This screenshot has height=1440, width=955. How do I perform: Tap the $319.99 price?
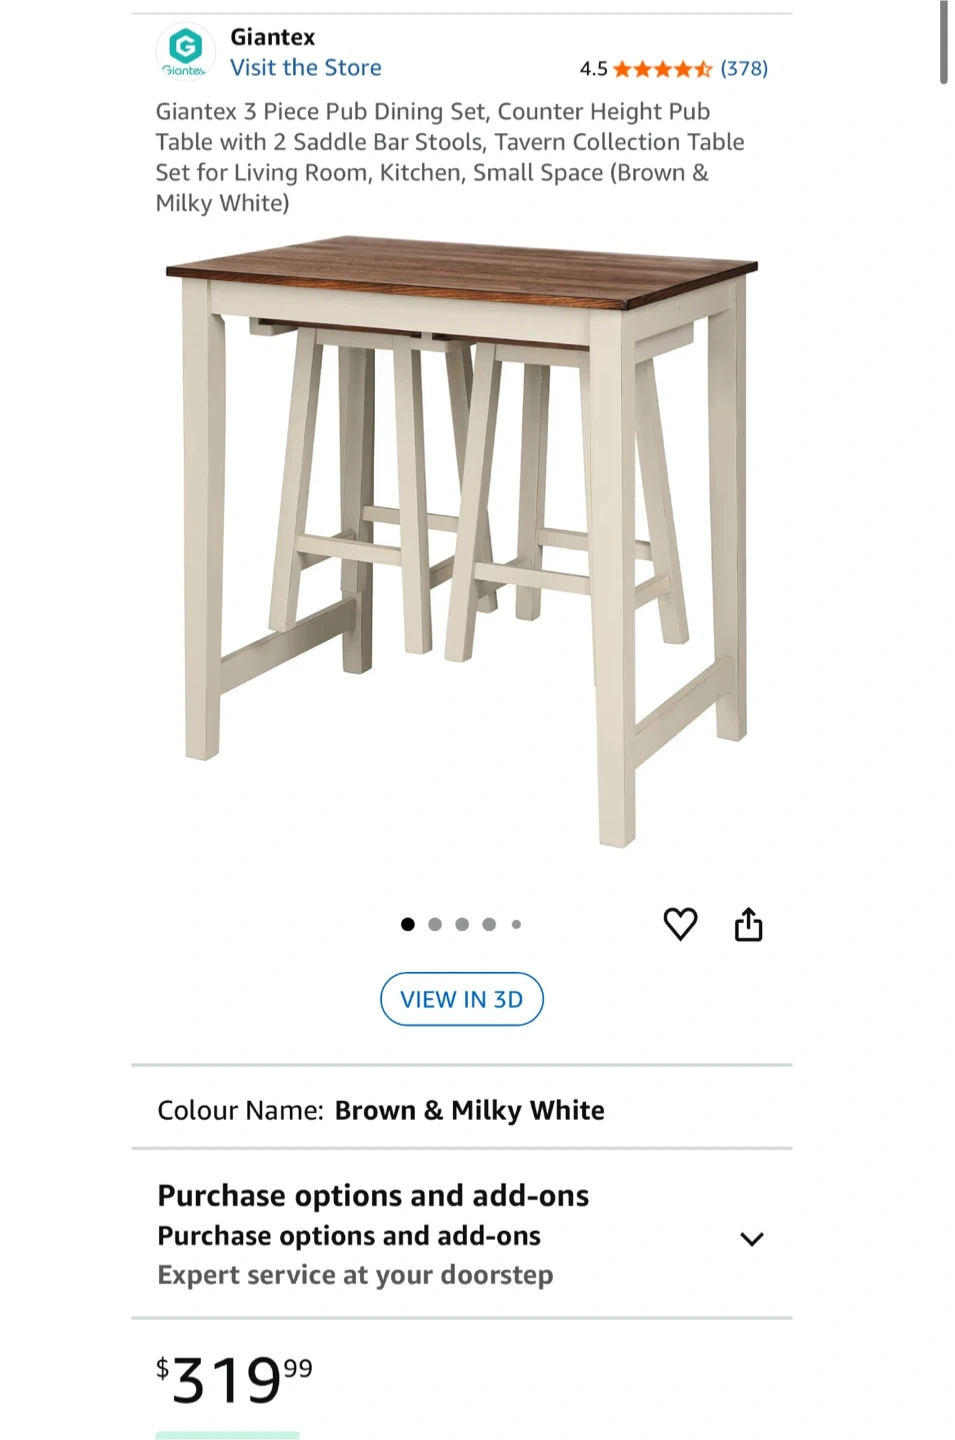(x=234, y=1379)
